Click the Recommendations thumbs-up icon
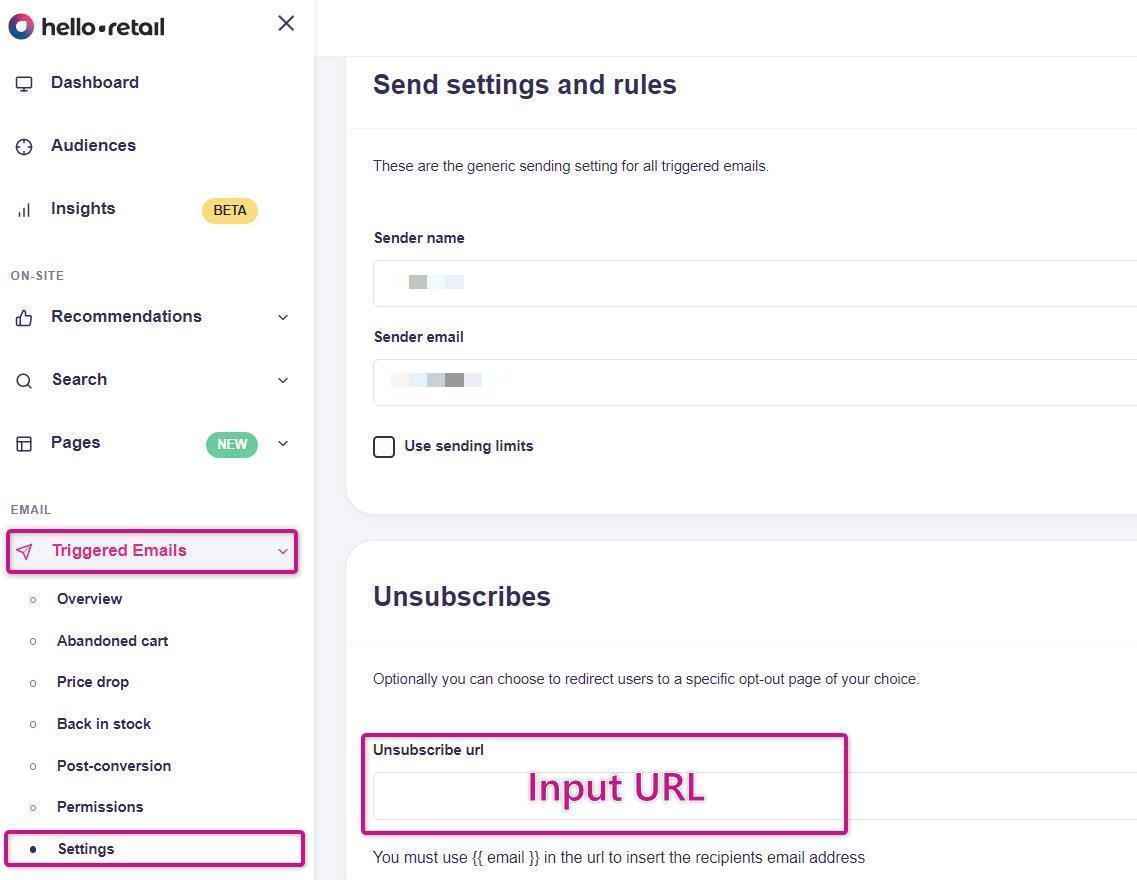This screenshot has width=1137, height=880. point(24,318)
